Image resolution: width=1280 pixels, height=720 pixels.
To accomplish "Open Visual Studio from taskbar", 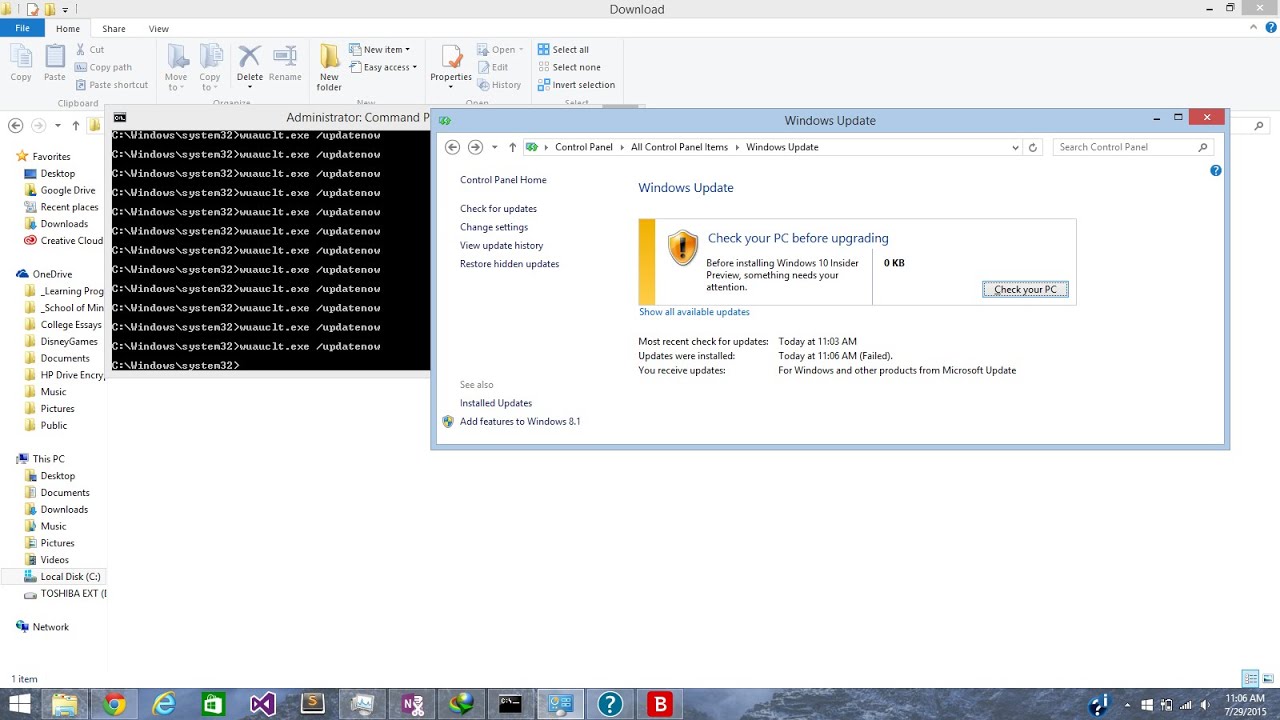I will coord(262,704).
